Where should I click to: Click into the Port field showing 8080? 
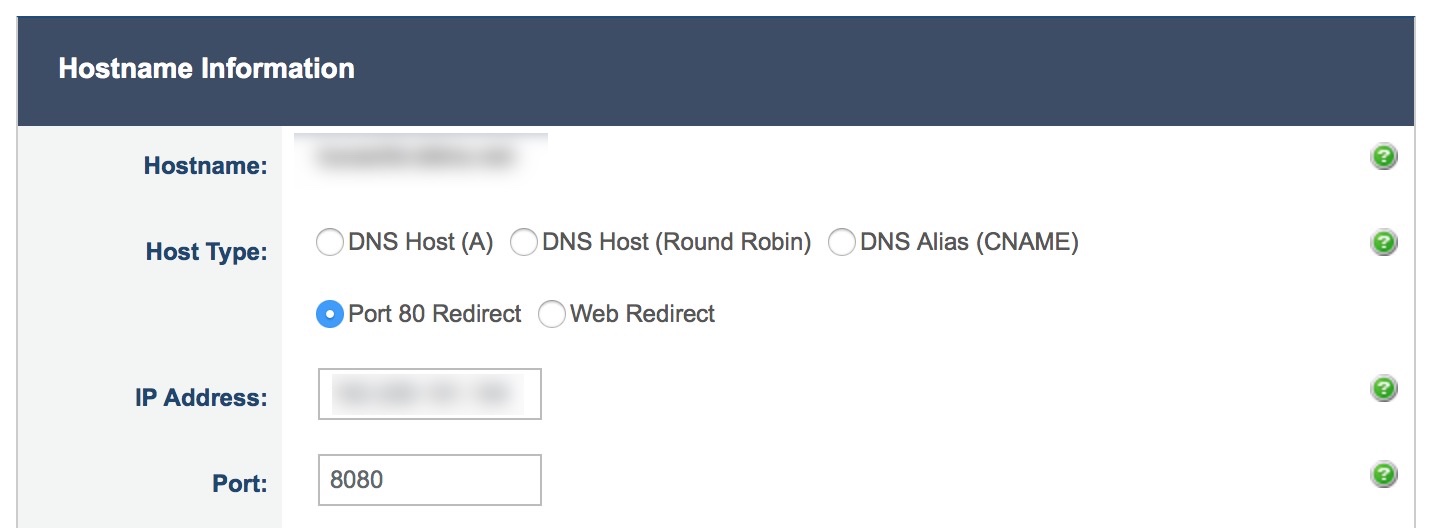pos(429,480)
